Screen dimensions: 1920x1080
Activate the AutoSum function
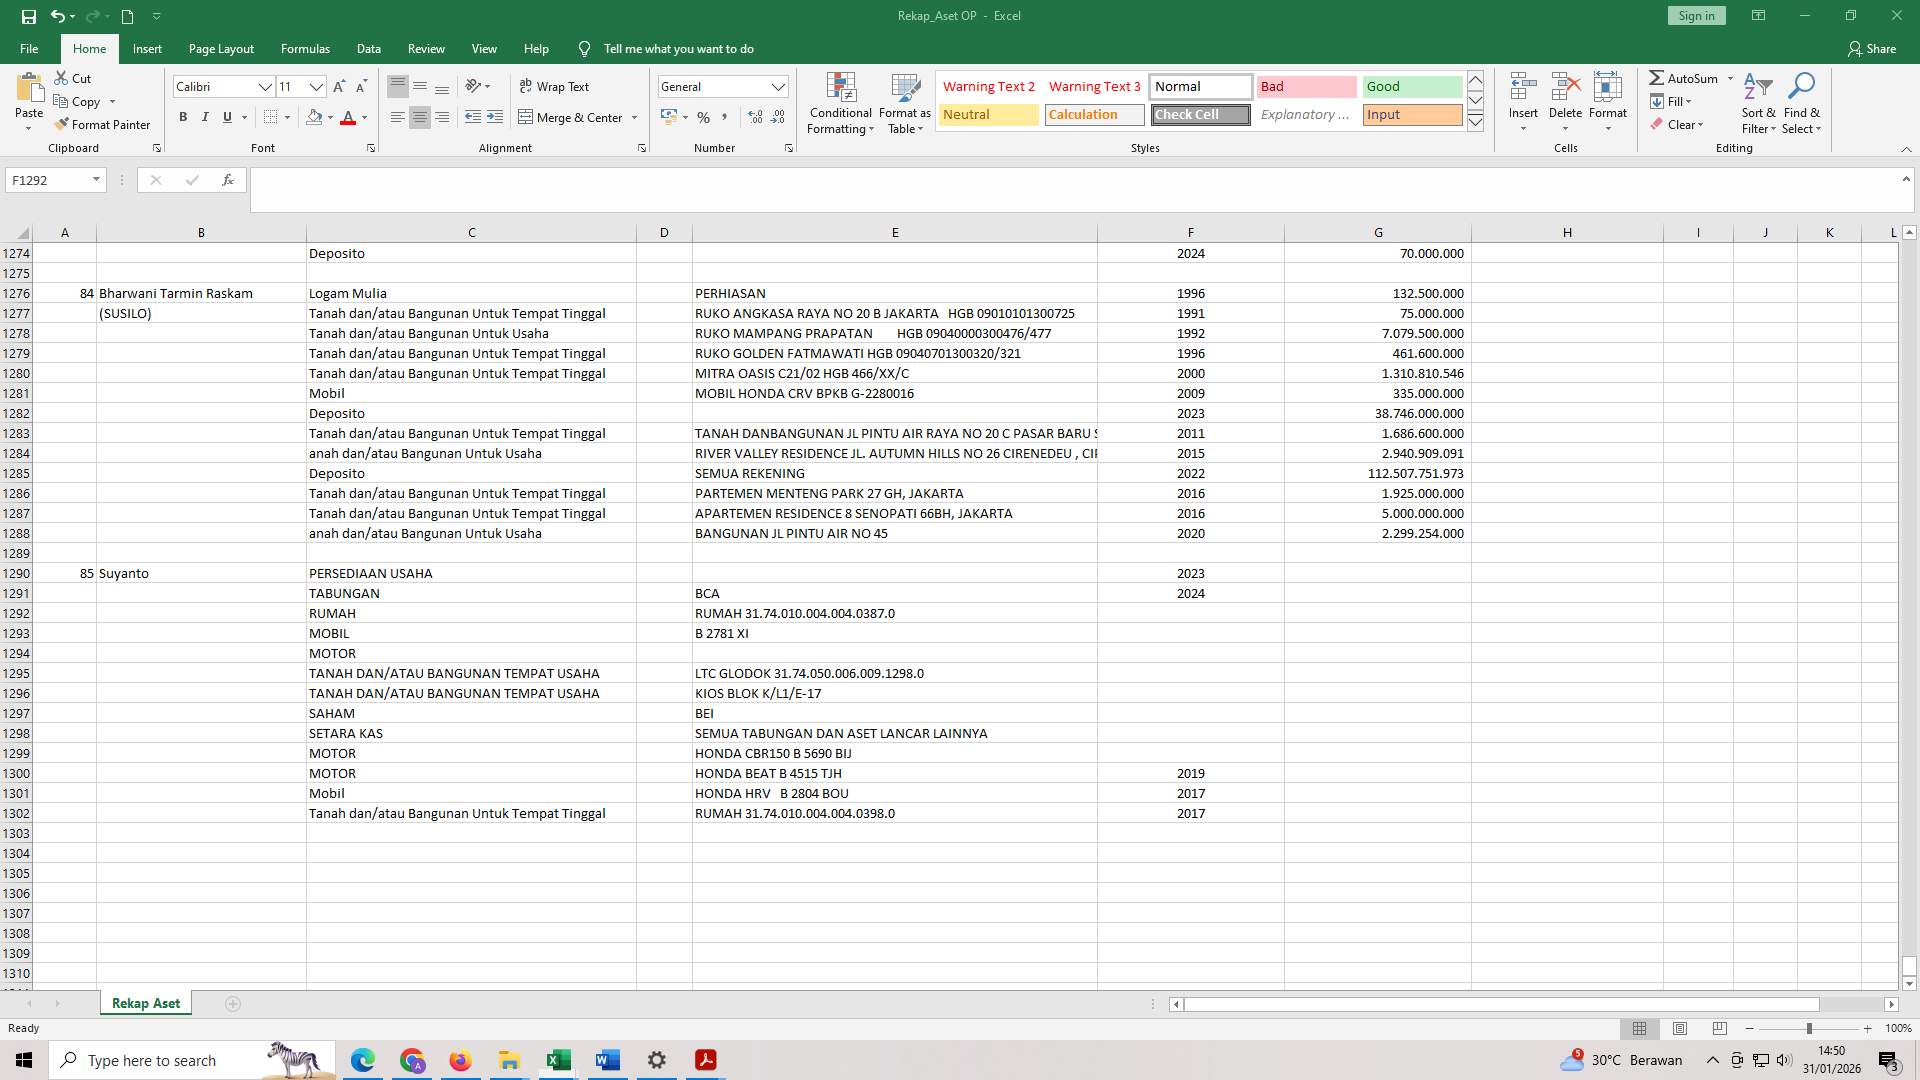[1688, 77]
